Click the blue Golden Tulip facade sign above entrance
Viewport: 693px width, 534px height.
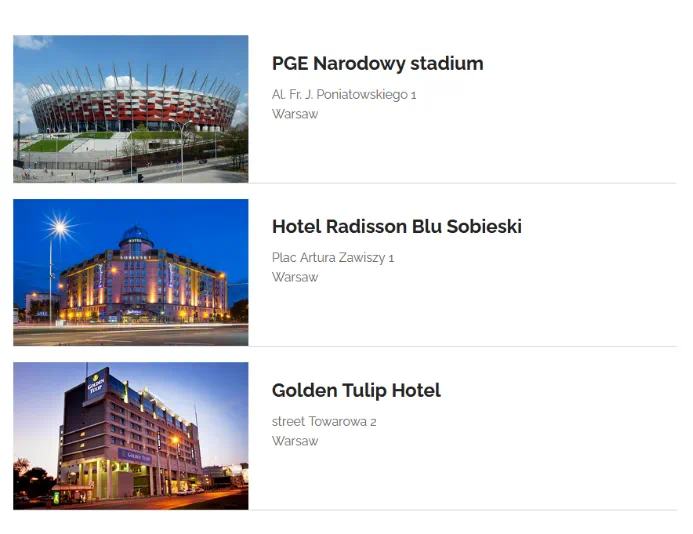coord(135,455)
